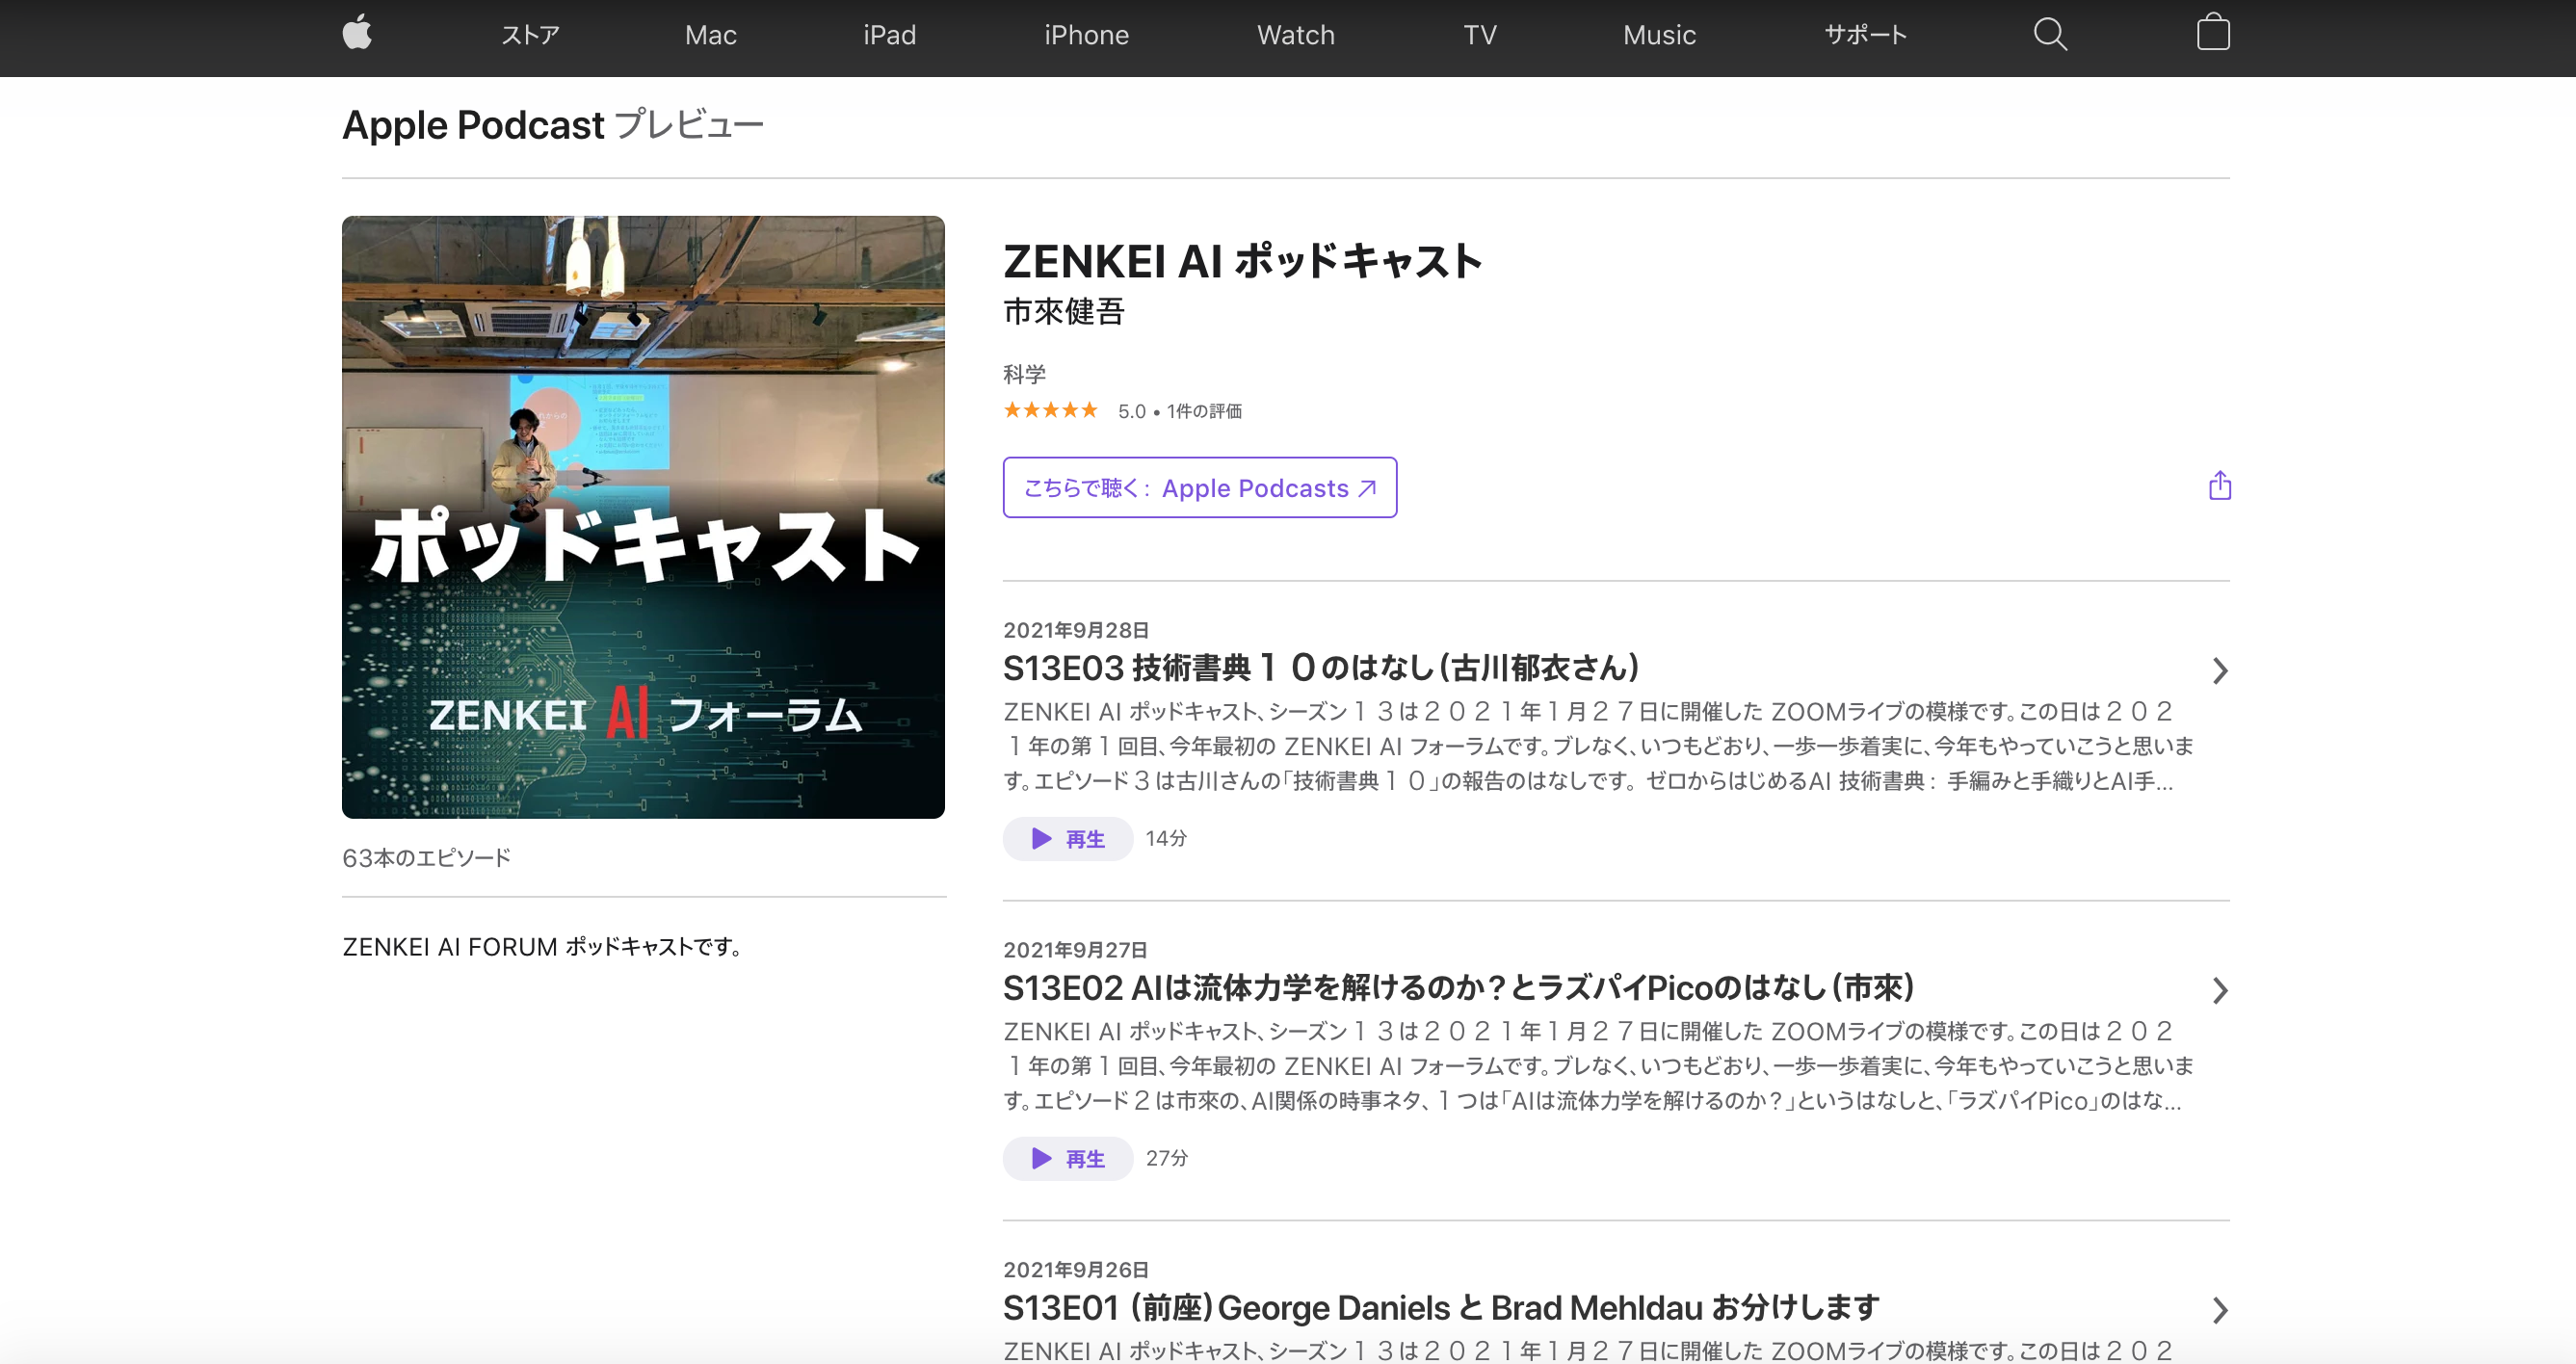Open the search magnifier icon

2050,34
